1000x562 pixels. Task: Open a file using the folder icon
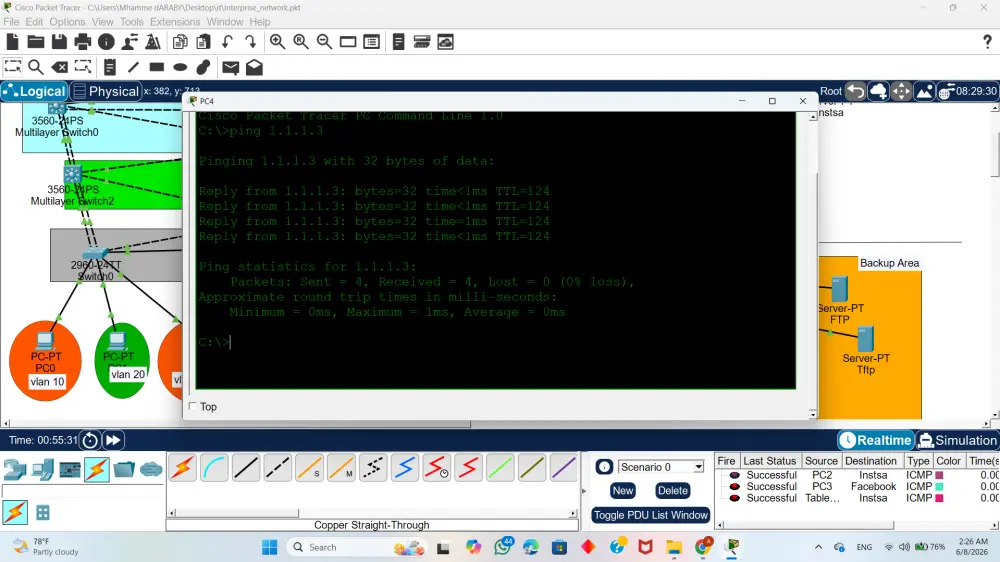point(36,42)
